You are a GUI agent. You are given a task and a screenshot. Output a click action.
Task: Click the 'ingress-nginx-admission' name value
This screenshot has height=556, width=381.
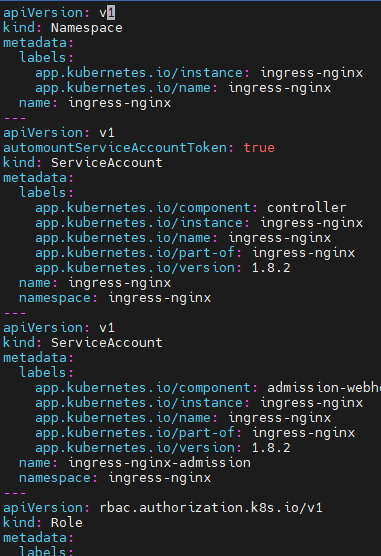click(x=159, y=463)
